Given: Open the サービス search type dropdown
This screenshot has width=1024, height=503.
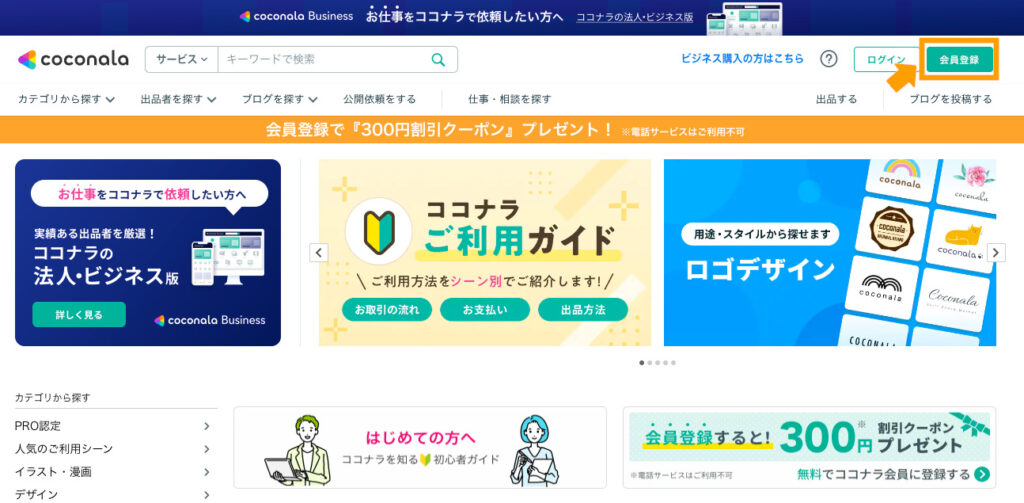Looking at the screenshot, I should (182, 59).
